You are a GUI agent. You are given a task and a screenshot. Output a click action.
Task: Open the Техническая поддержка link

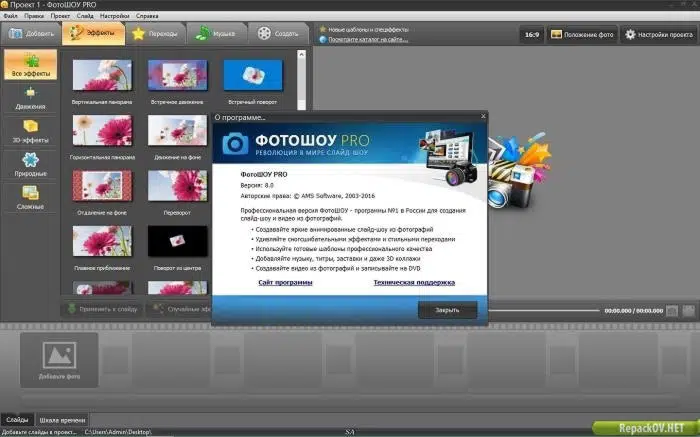414,282
